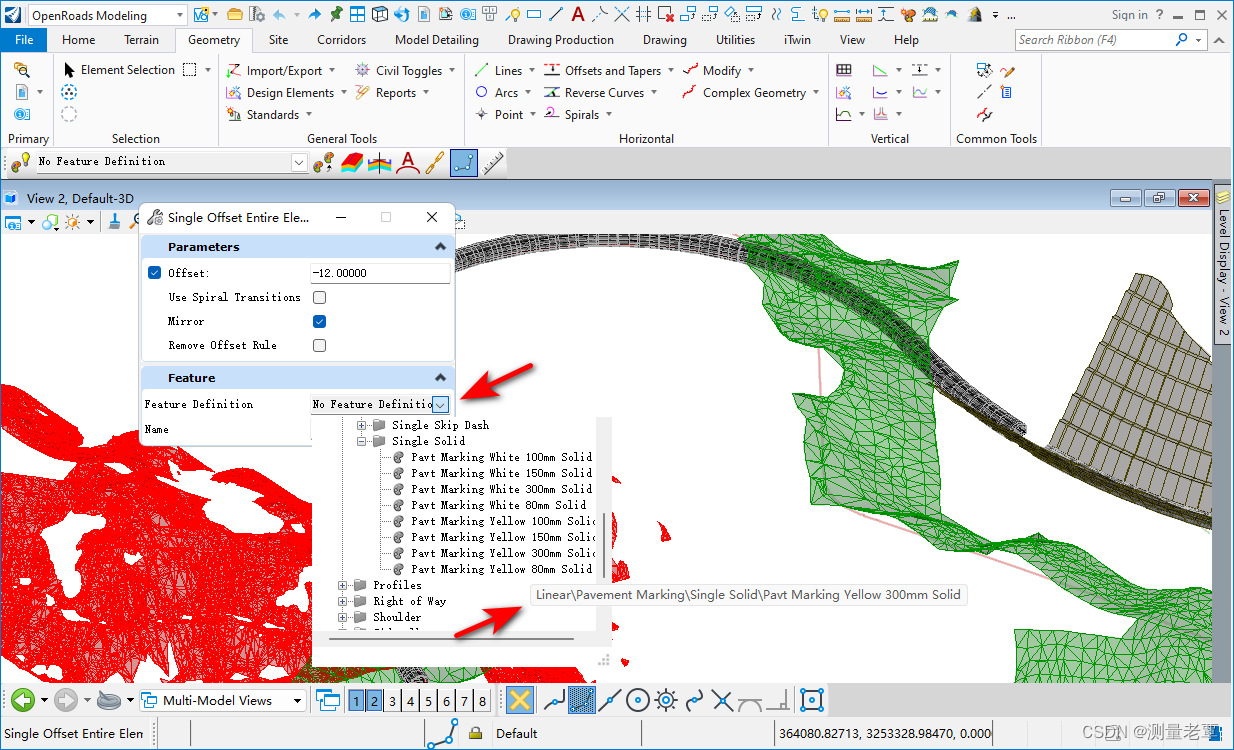Click the grey View Next arrow
Viewport: 1234px width, 750px height.
pyautogui.click(x=66, y=700)
